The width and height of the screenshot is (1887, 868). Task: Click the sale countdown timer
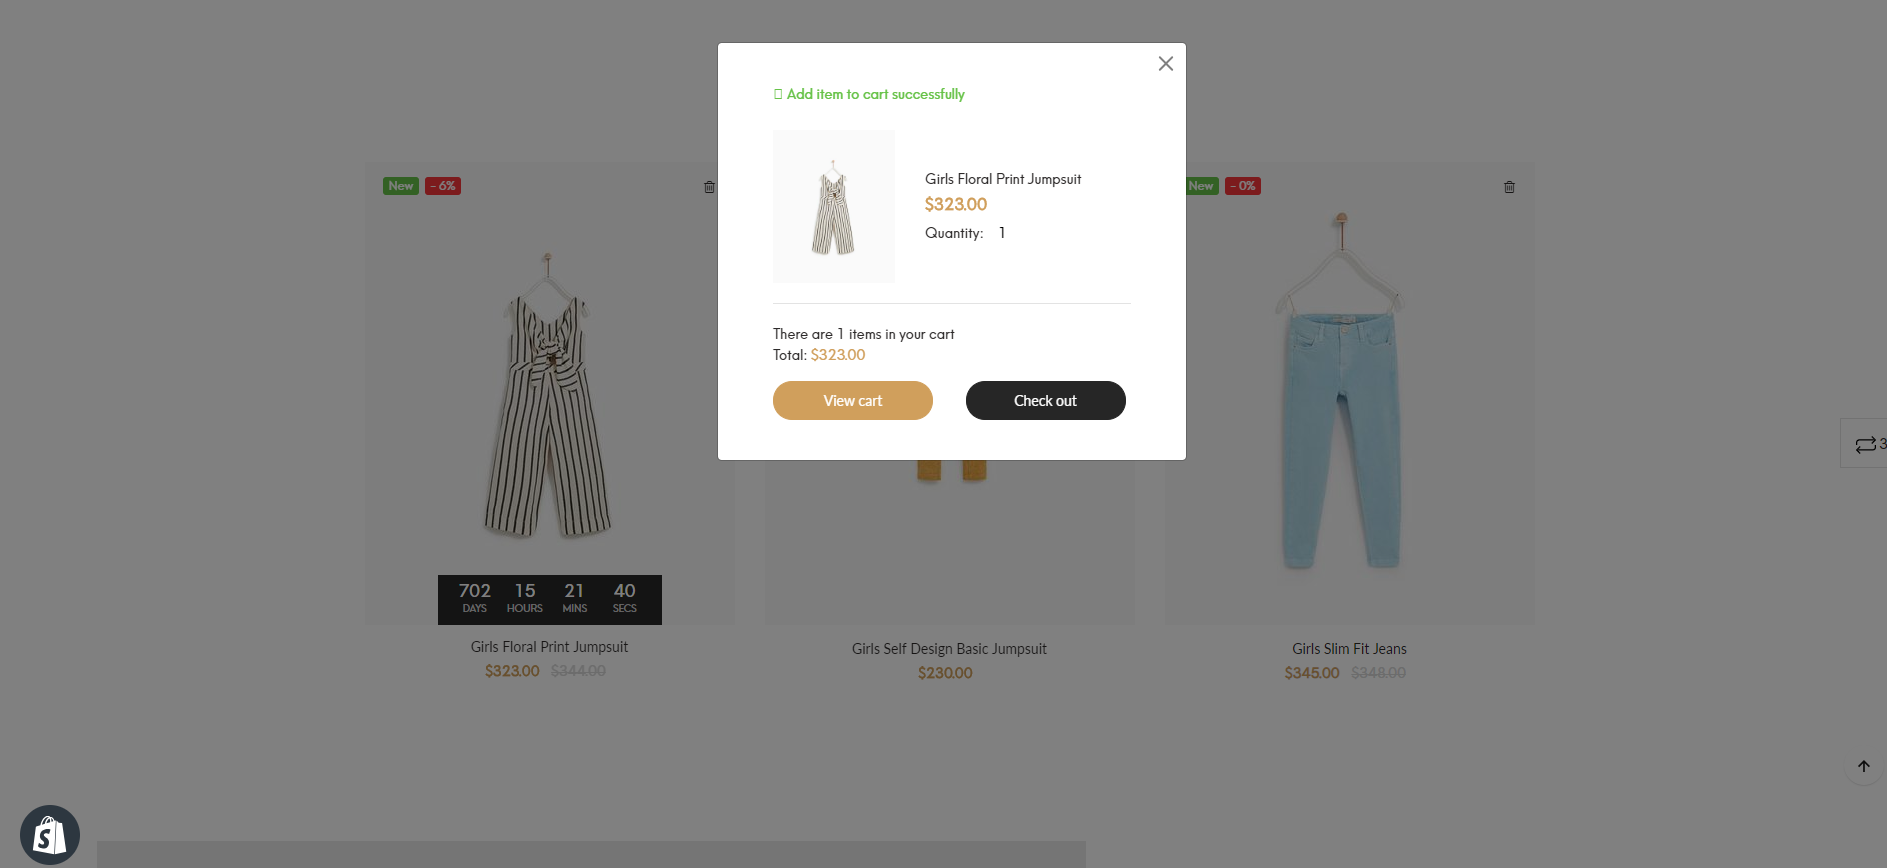coord(549,599)
